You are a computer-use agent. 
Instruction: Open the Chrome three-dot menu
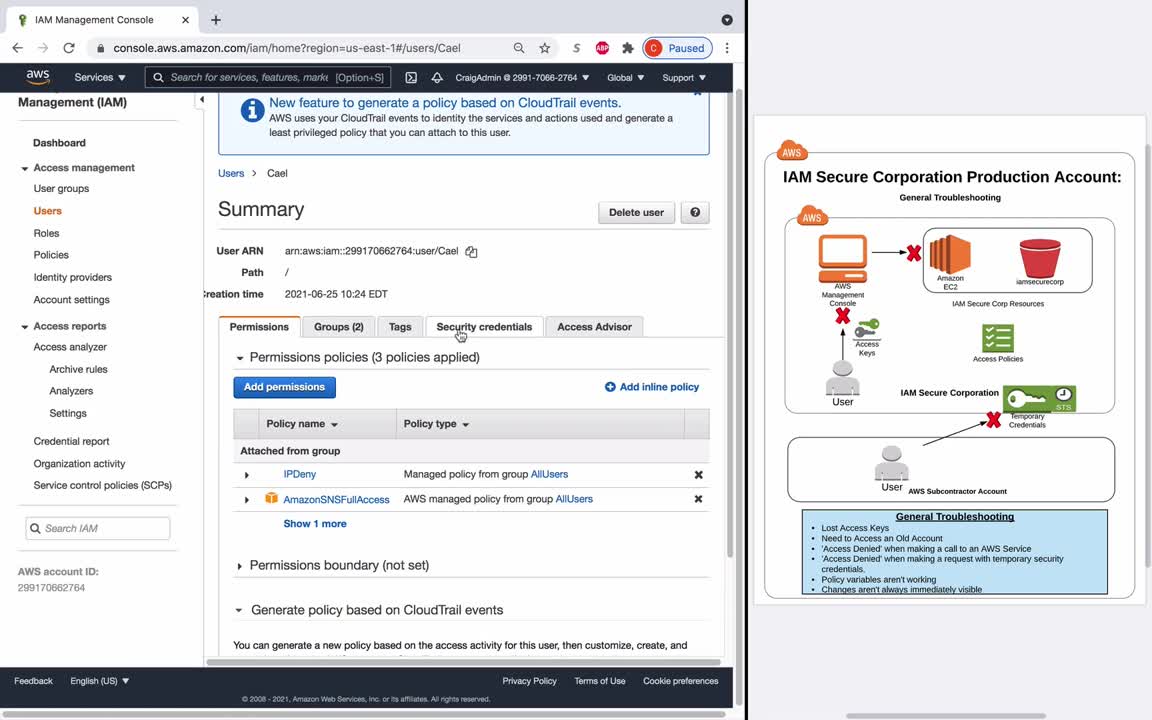pyautogui.click(x=727, y=48)
